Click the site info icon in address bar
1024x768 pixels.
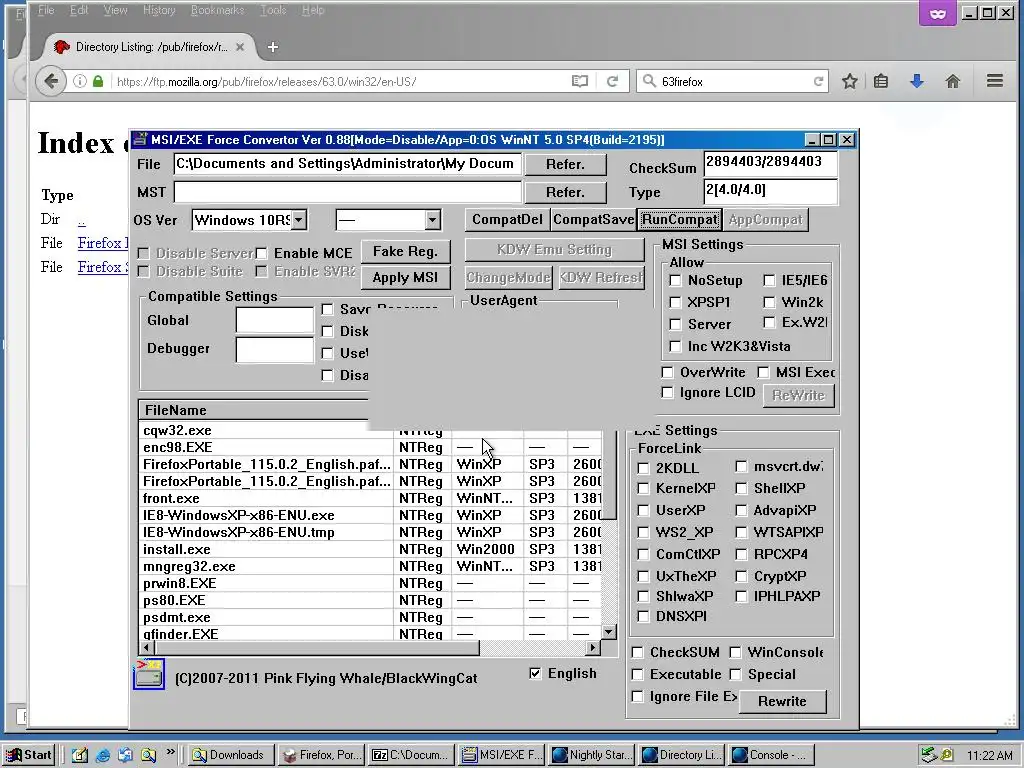click(80, 82)
